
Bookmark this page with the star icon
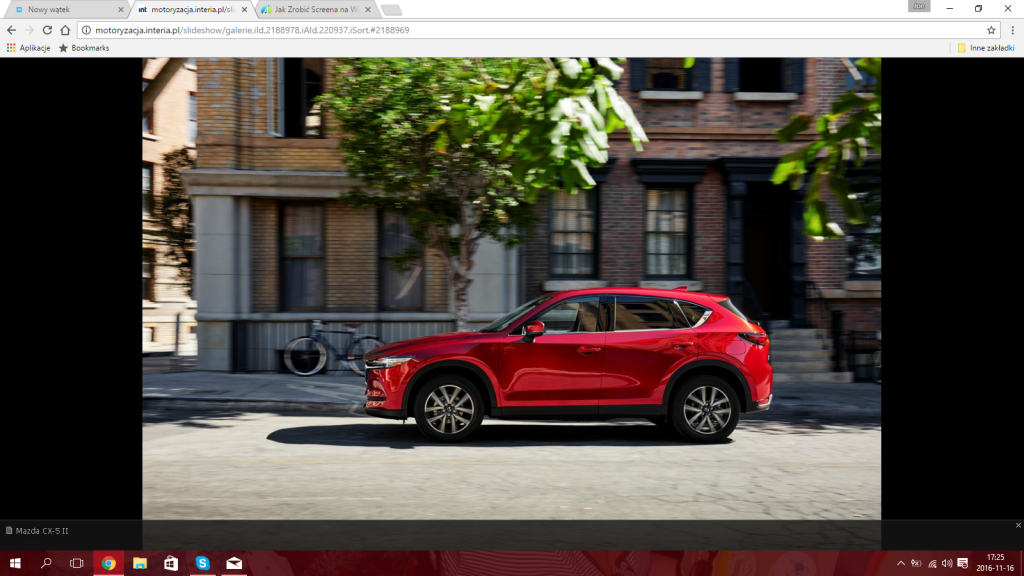click(x=991, y=30)
